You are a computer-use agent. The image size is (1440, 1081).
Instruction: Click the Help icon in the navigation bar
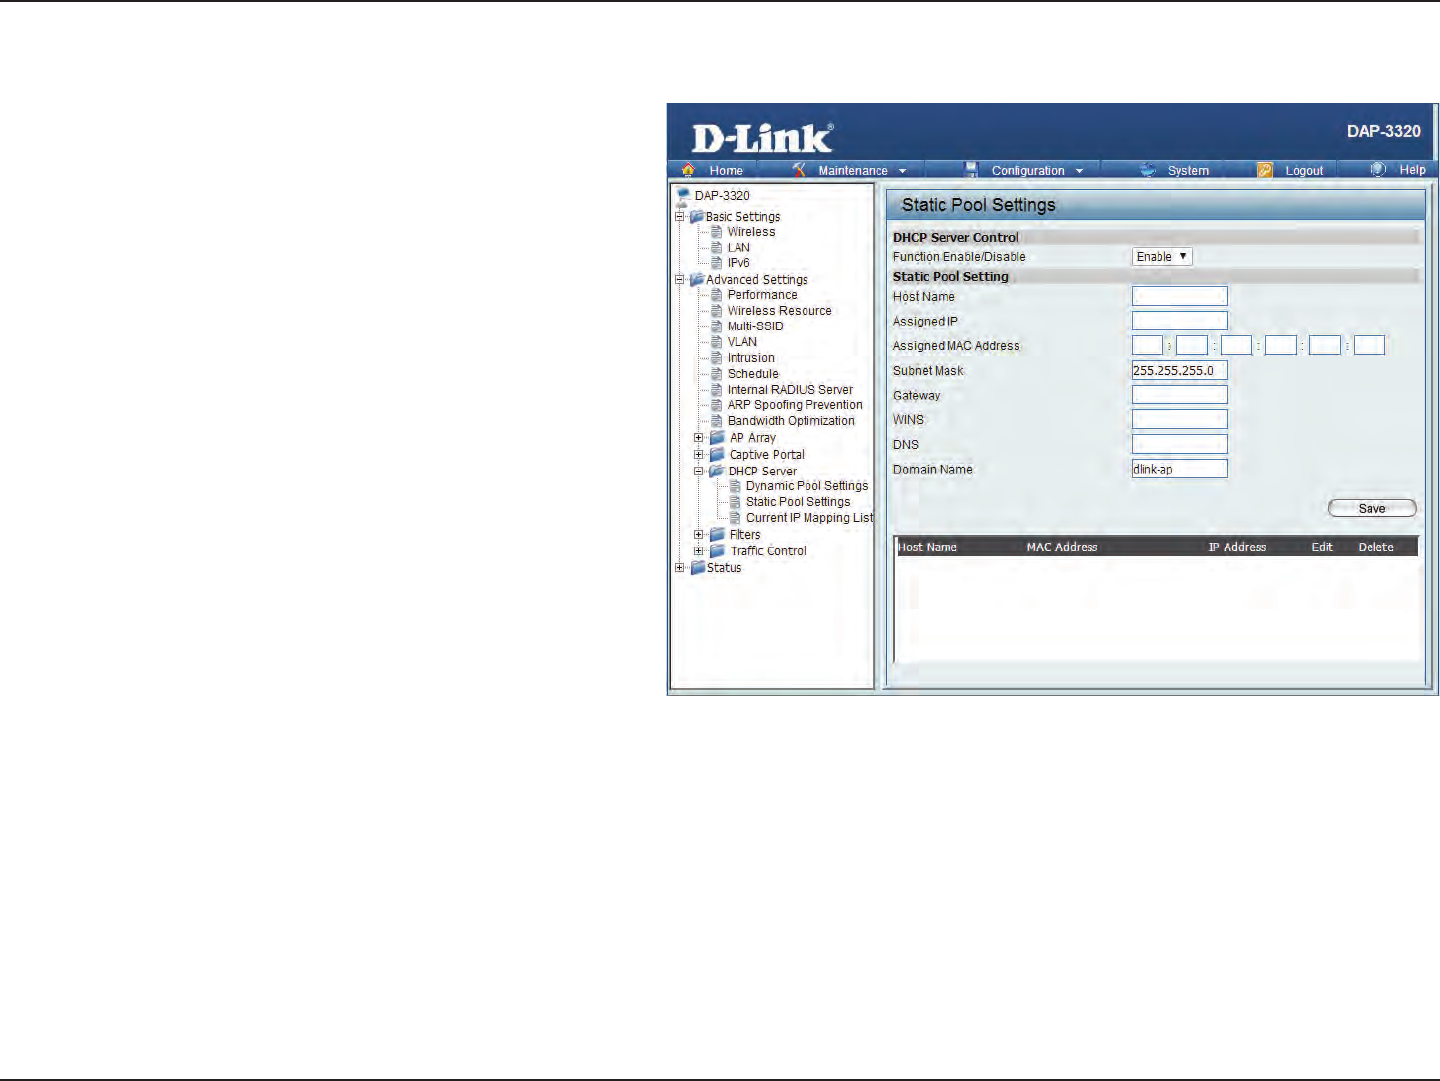[1378, 169]
